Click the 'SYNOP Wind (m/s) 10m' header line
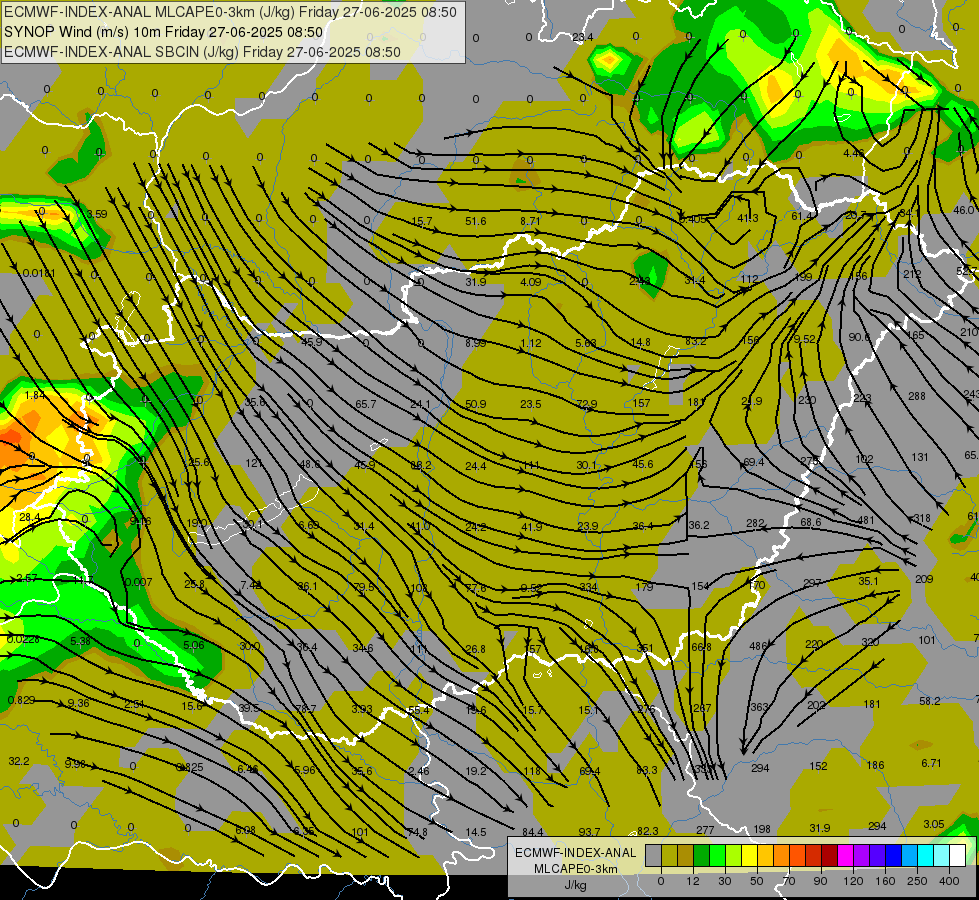Viewport: 979px width, 900px height. pyautogui.click(x=163, y=32)
